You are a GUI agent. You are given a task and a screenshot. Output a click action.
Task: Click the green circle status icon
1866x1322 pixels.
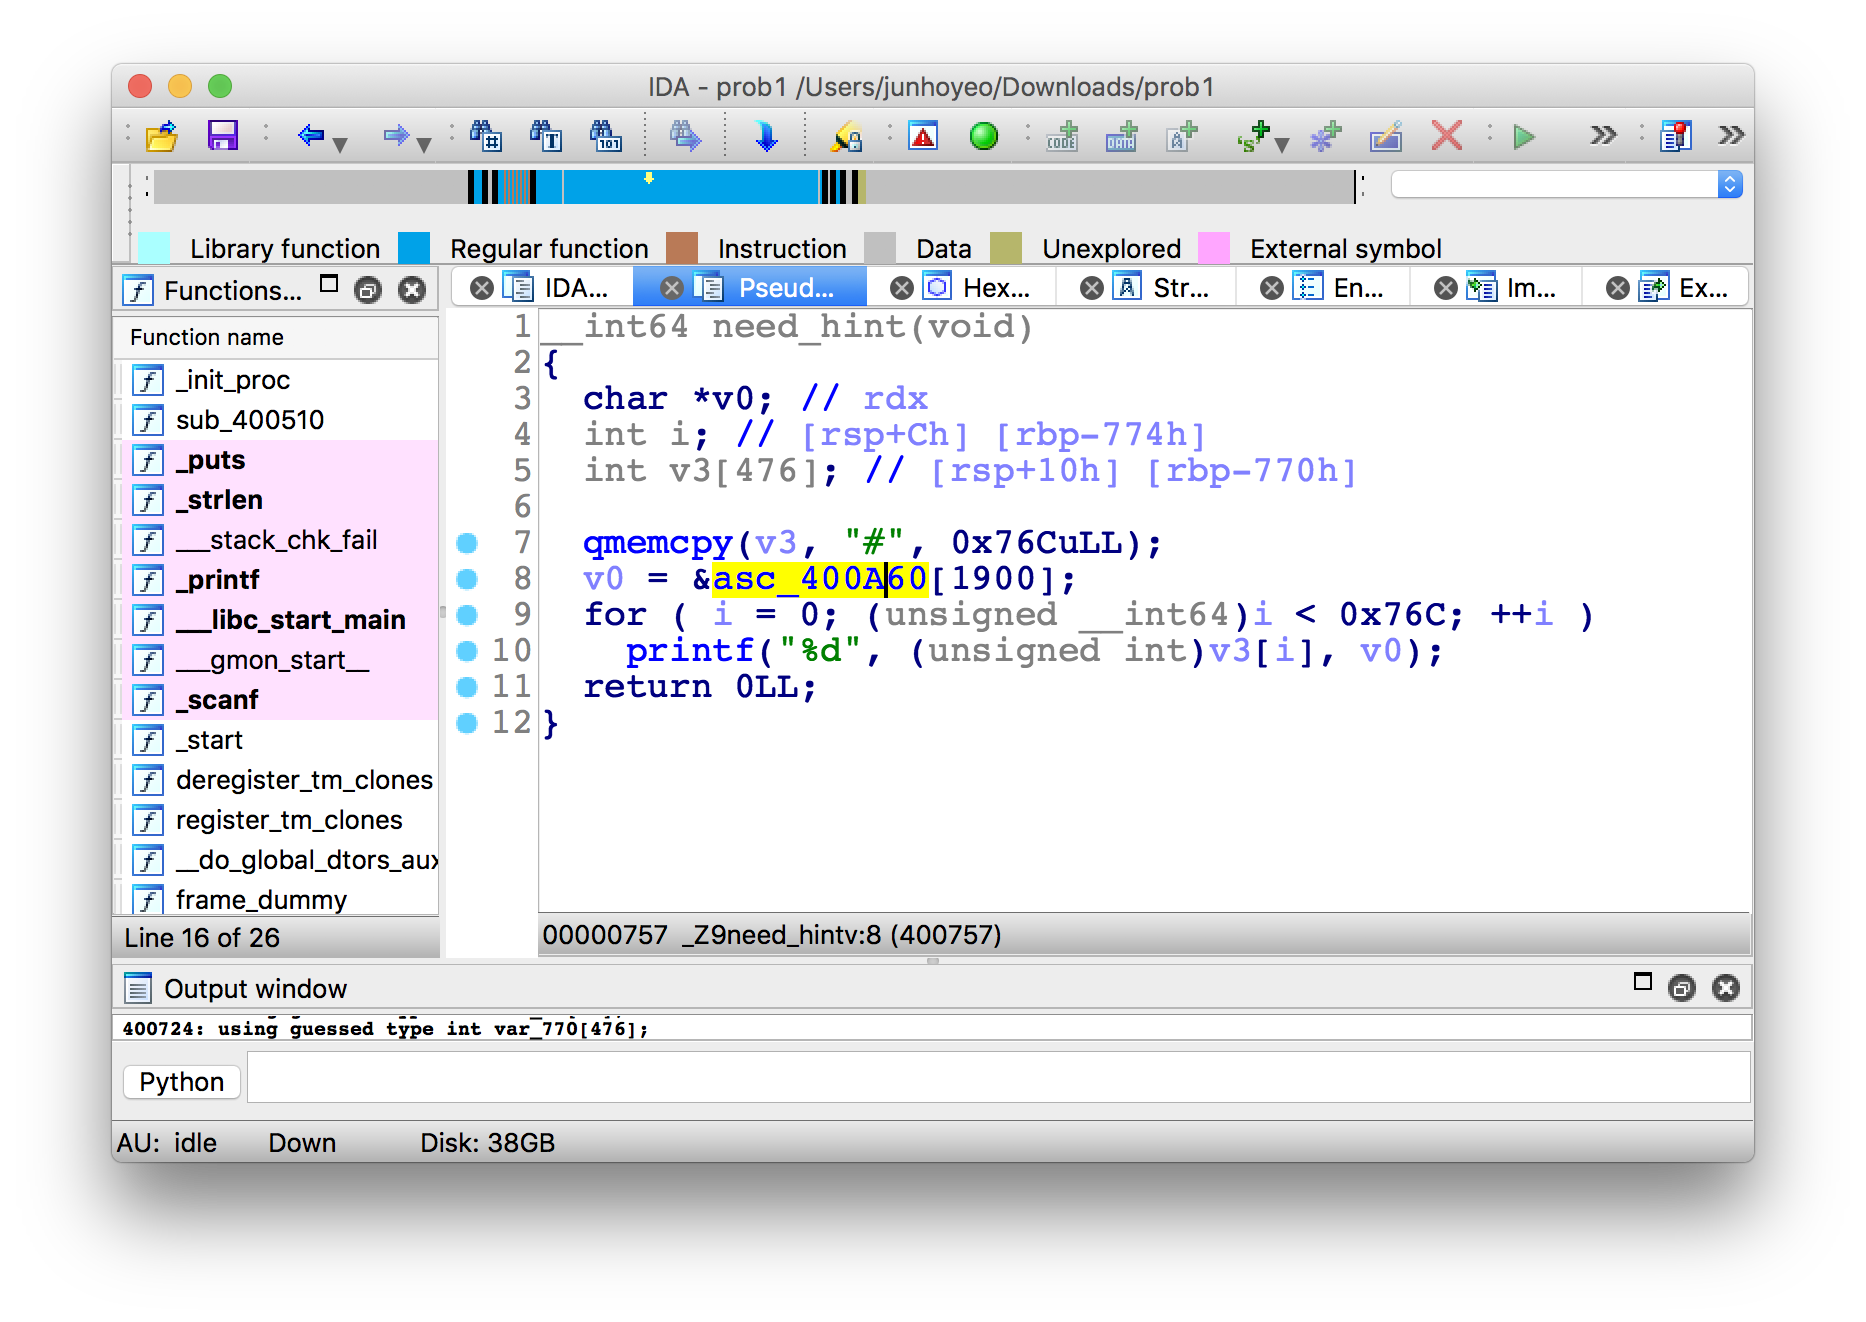click(x=984, y=136)
